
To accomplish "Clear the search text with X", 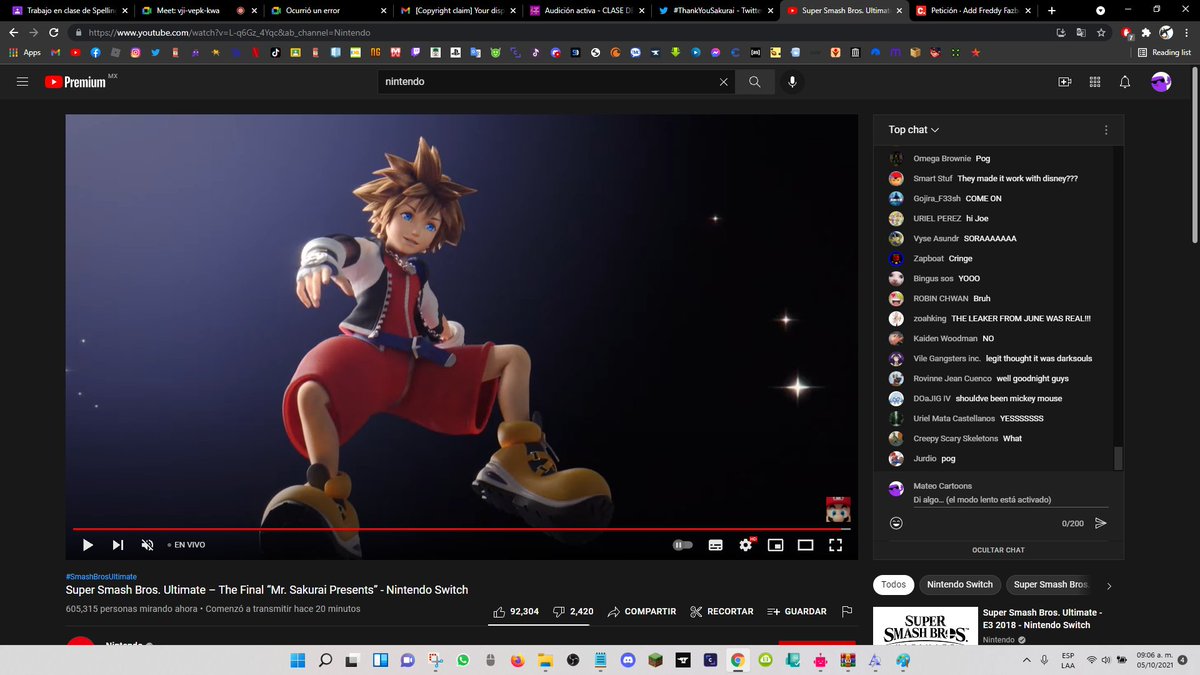I will coord(724,82).
